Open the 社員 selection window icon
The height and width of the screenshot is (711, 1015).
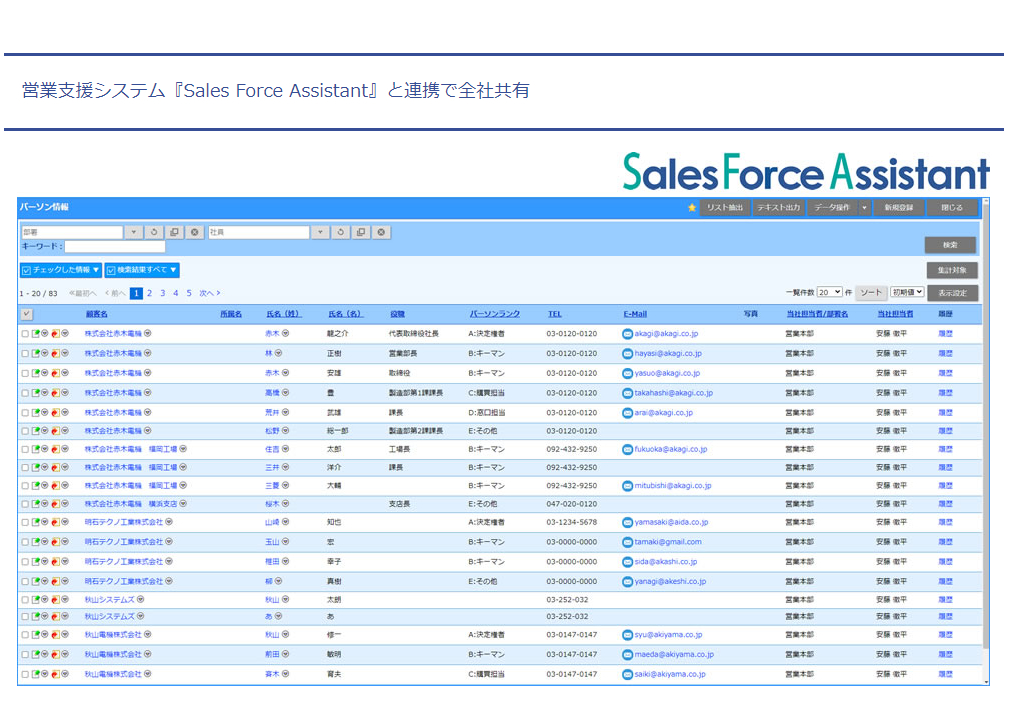pyautogui.click(x=361, y=232)
